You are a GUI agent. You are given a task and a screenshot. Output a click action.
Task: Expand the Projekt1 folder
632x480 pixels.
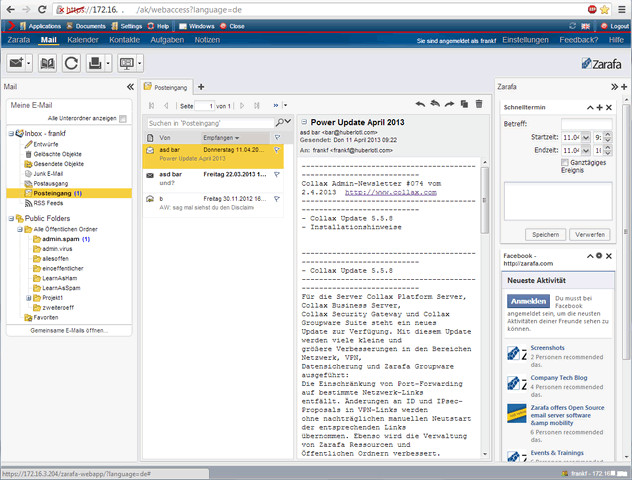pyautogui.click(x=29, y=298)
